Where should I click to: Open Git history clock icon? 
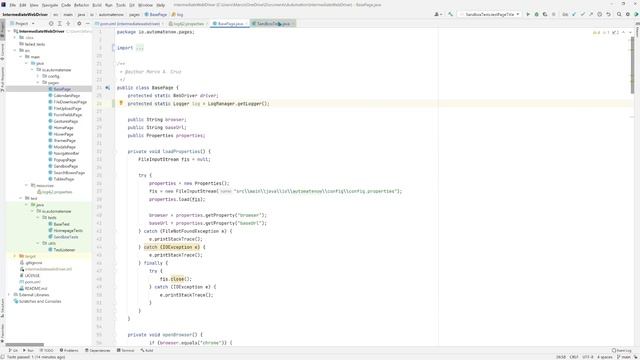tap(600, 14)
